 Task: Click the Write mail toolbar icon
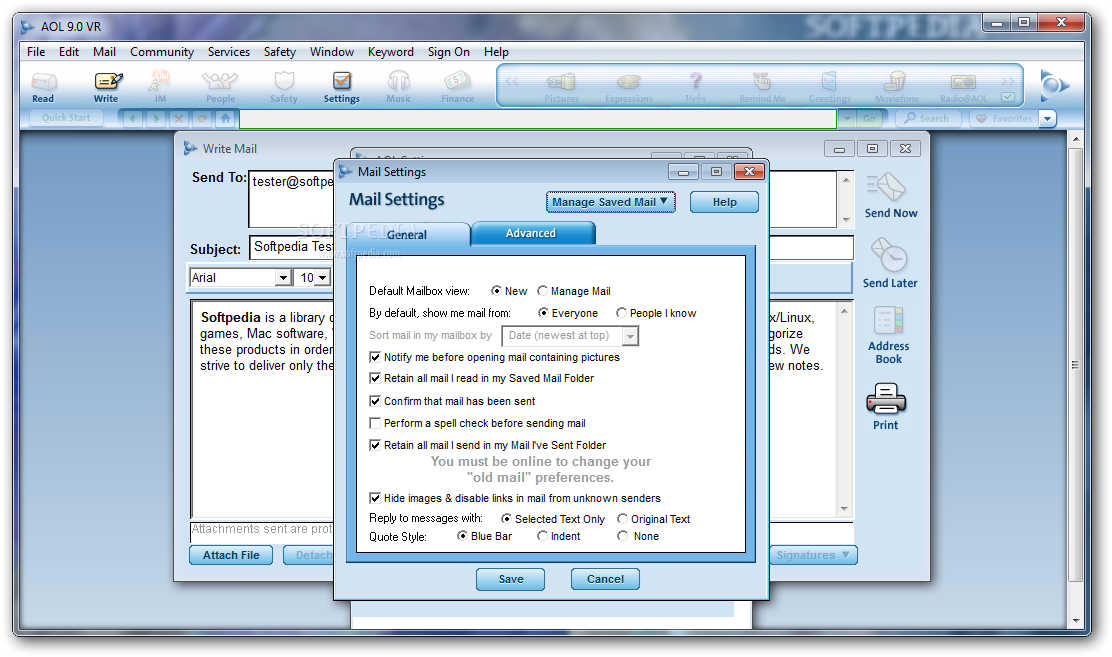tap(107, 87)
